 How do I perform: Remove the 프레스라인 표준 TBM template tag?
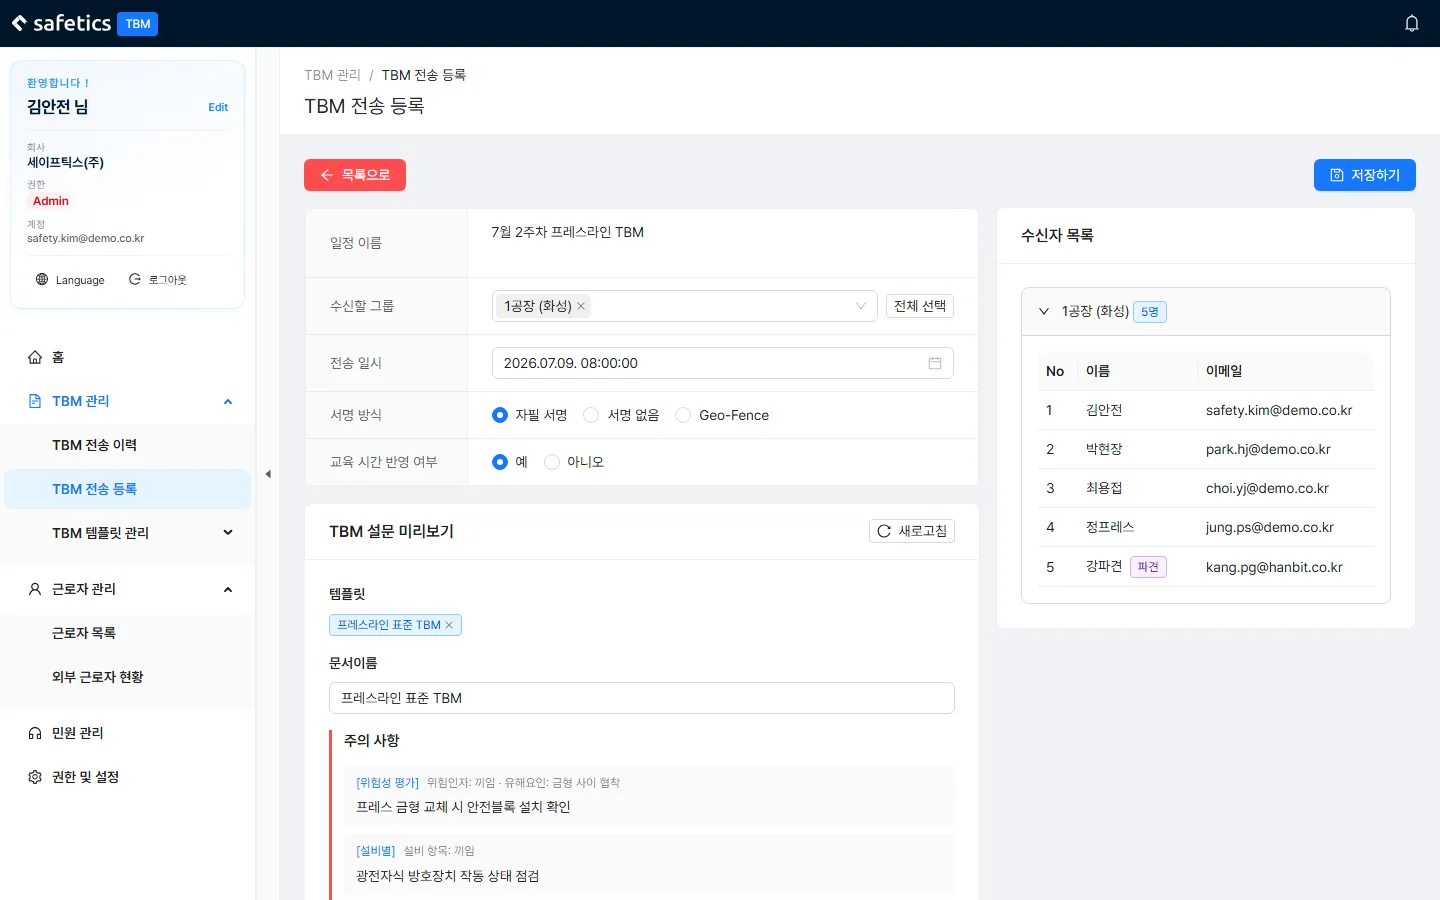pos(449,625)
